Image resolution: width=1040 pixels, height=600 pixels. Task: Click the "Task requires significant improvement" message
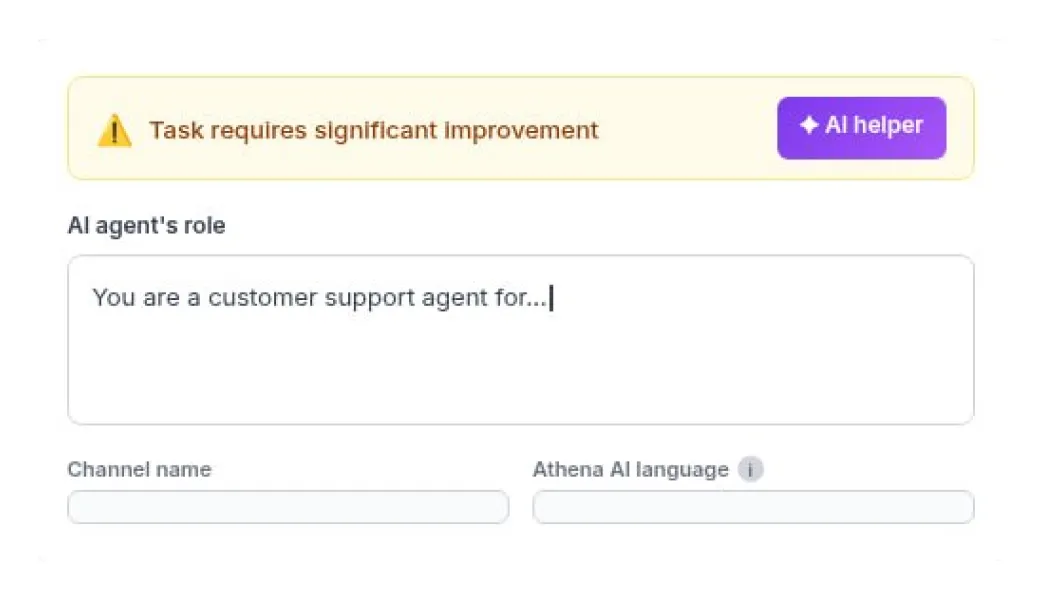coord(373,131)
